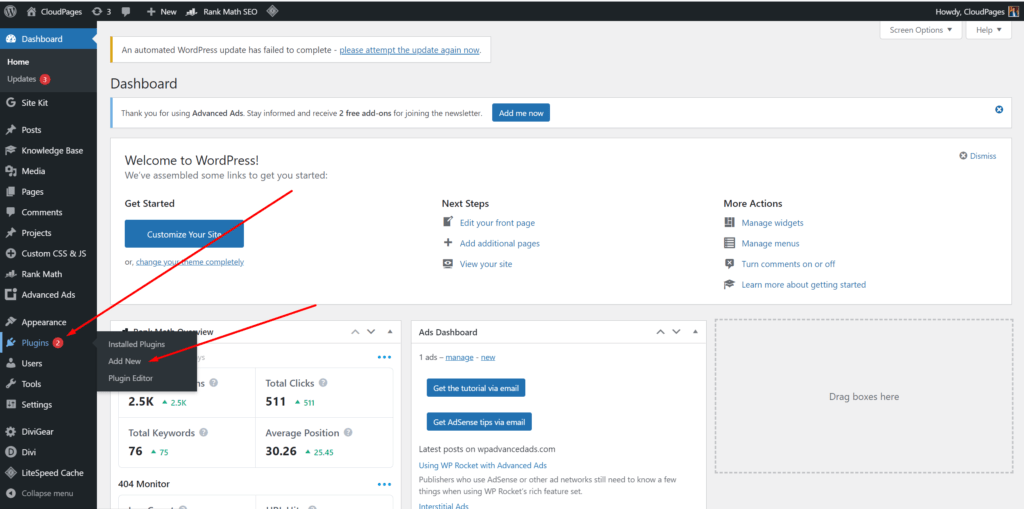The width and height of the screenshot is (1024, 509).
Task: Click 'change your theme completely' link
Action: tap(190, 262)
